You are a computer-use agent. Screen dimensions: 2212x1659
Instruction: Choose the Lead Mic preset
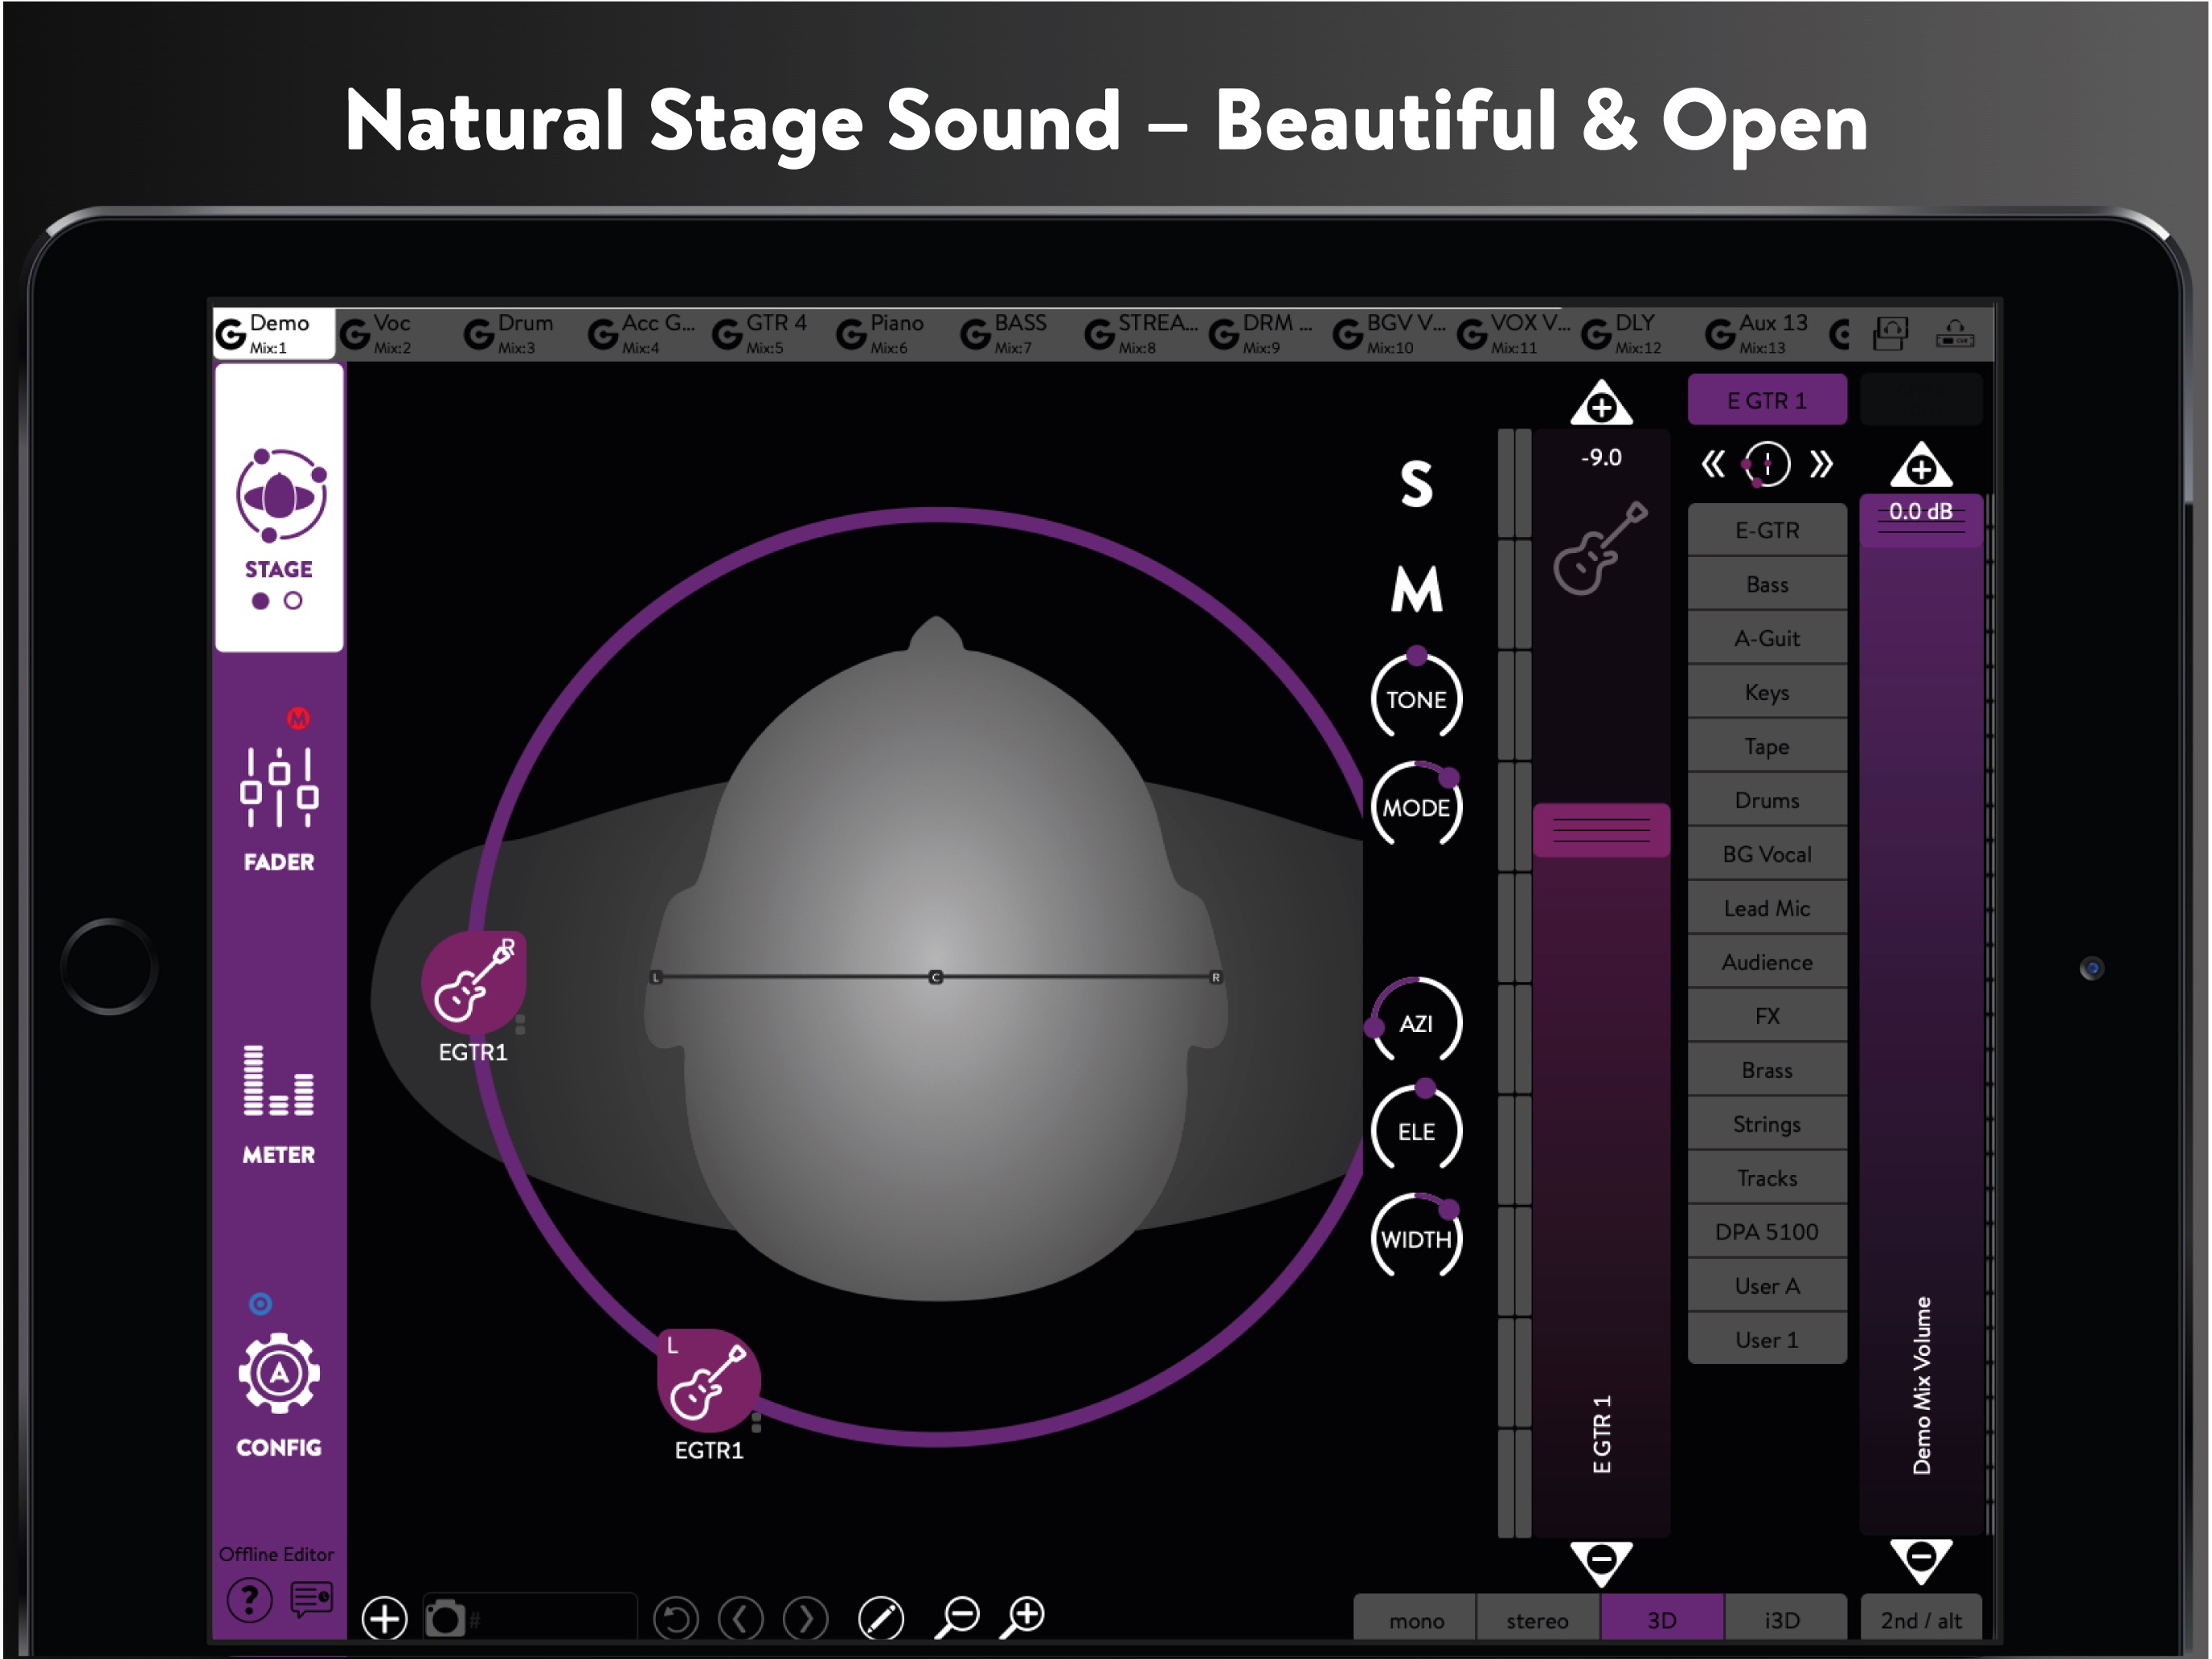pyautogui.click(x=1766, y=908)
